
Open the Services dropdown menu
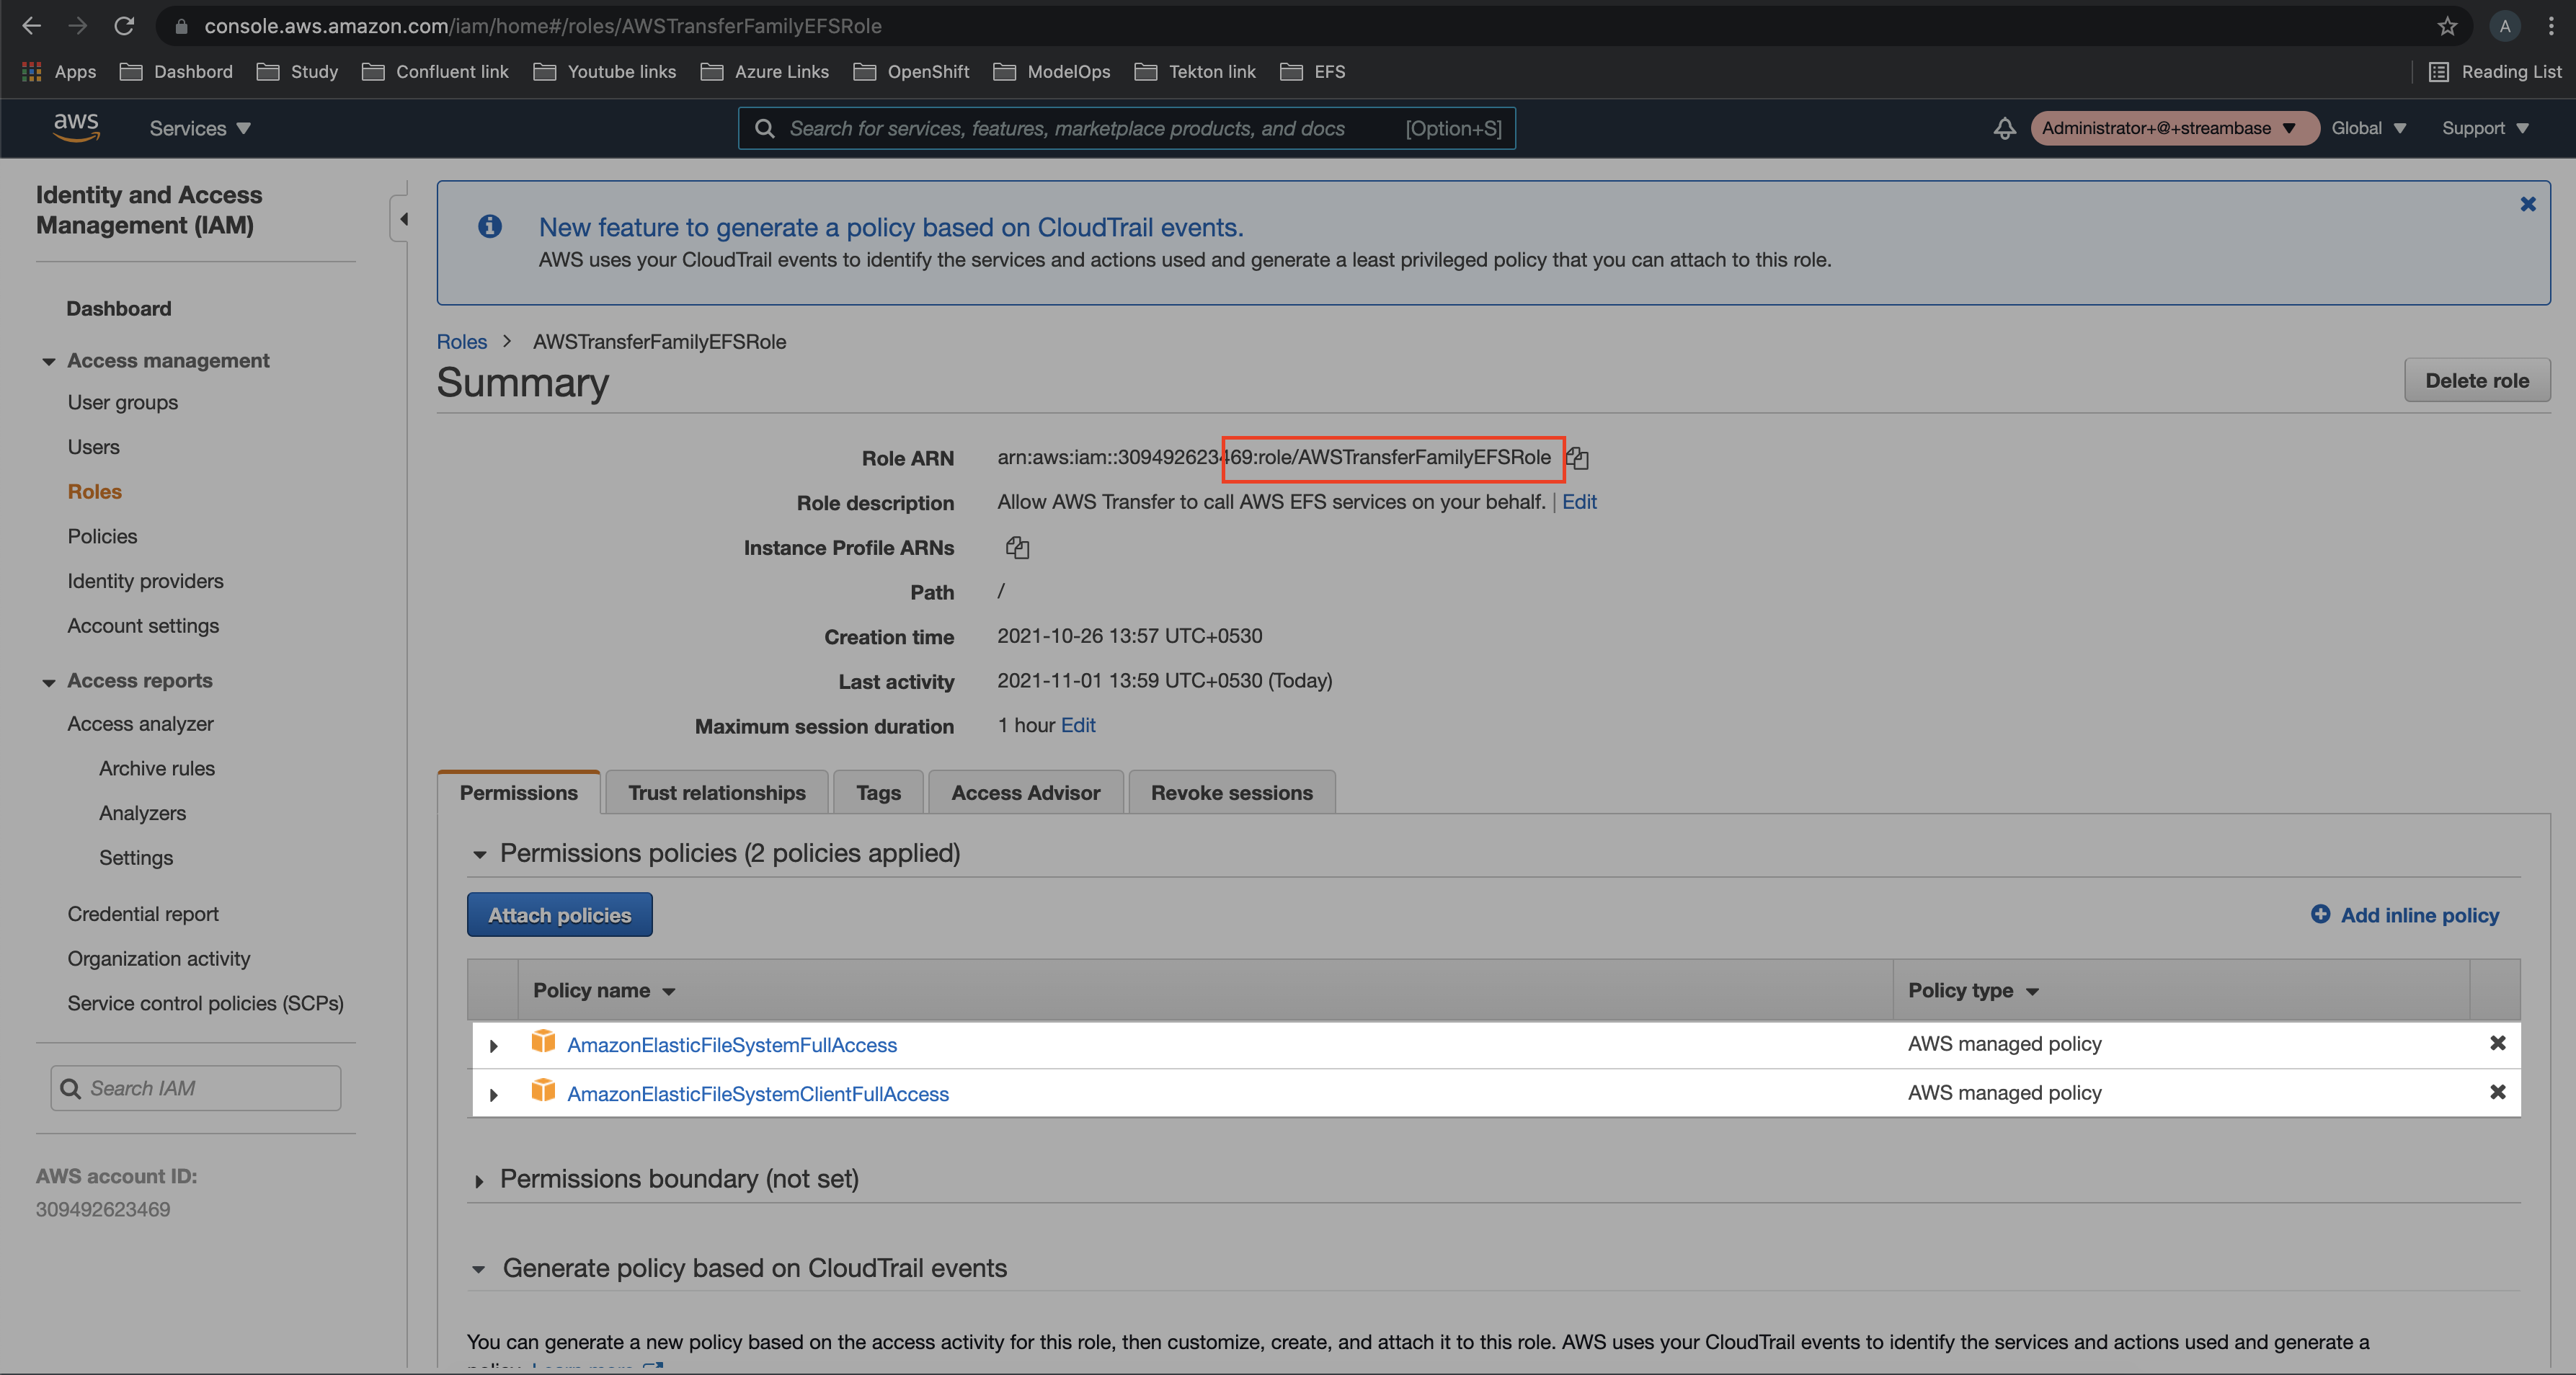click(200, 128)
